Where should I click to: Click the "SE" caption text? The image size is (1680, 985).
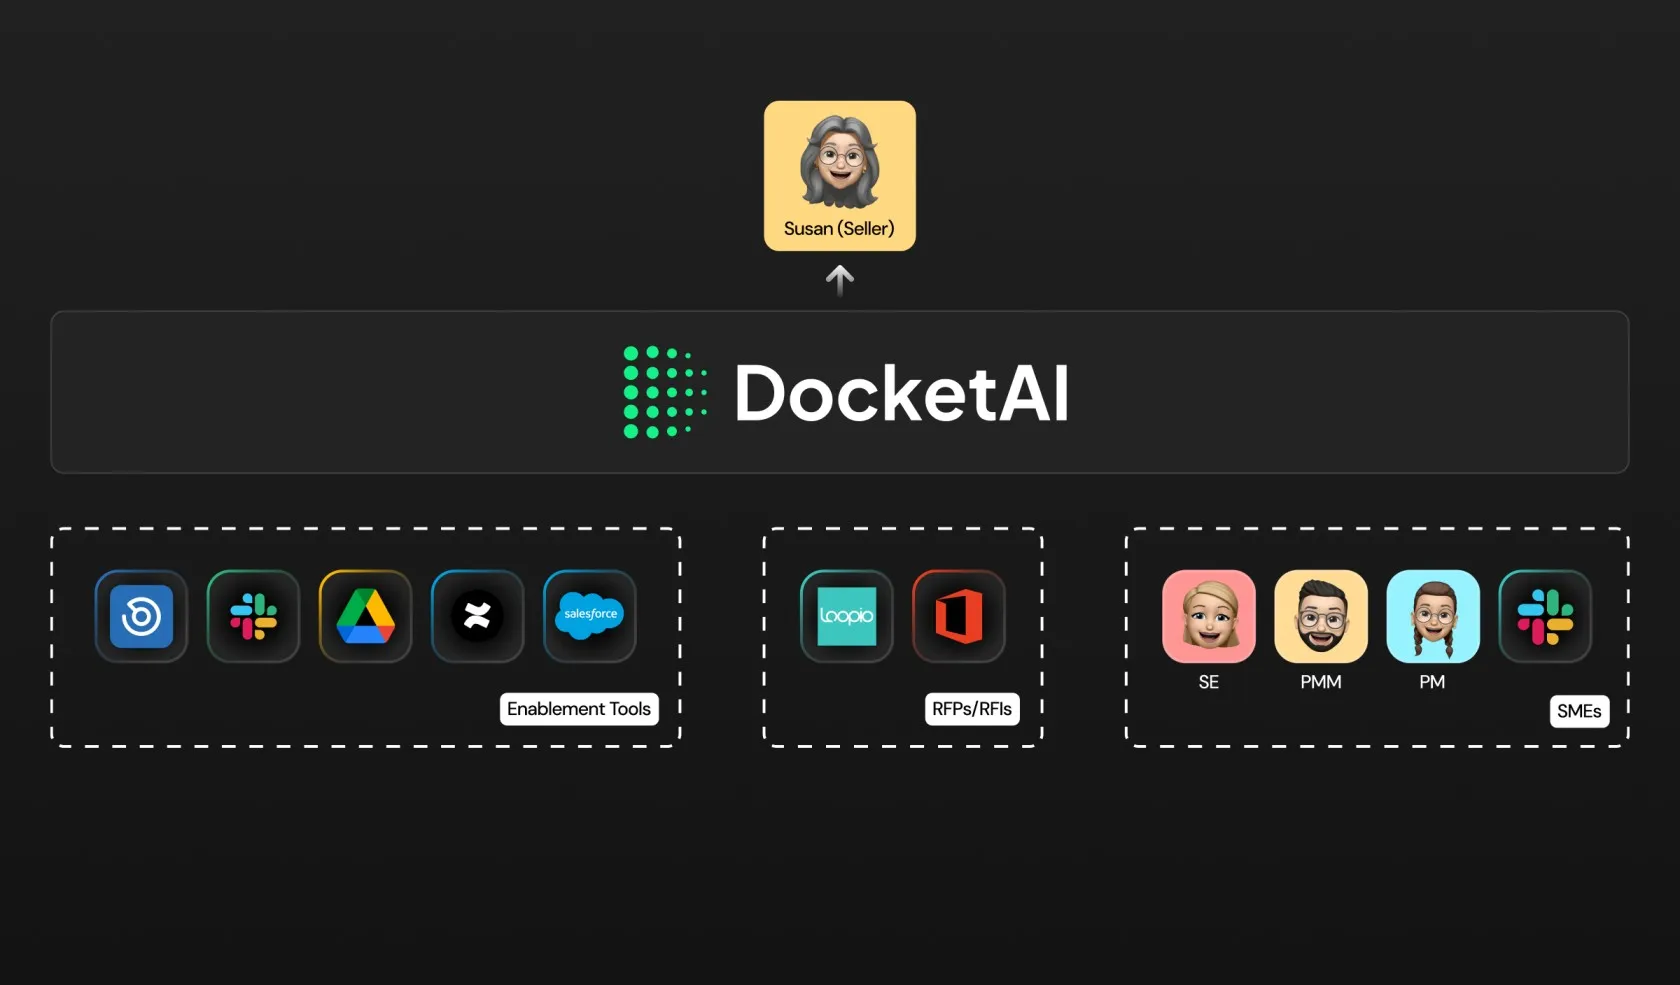coord(1209,682)
